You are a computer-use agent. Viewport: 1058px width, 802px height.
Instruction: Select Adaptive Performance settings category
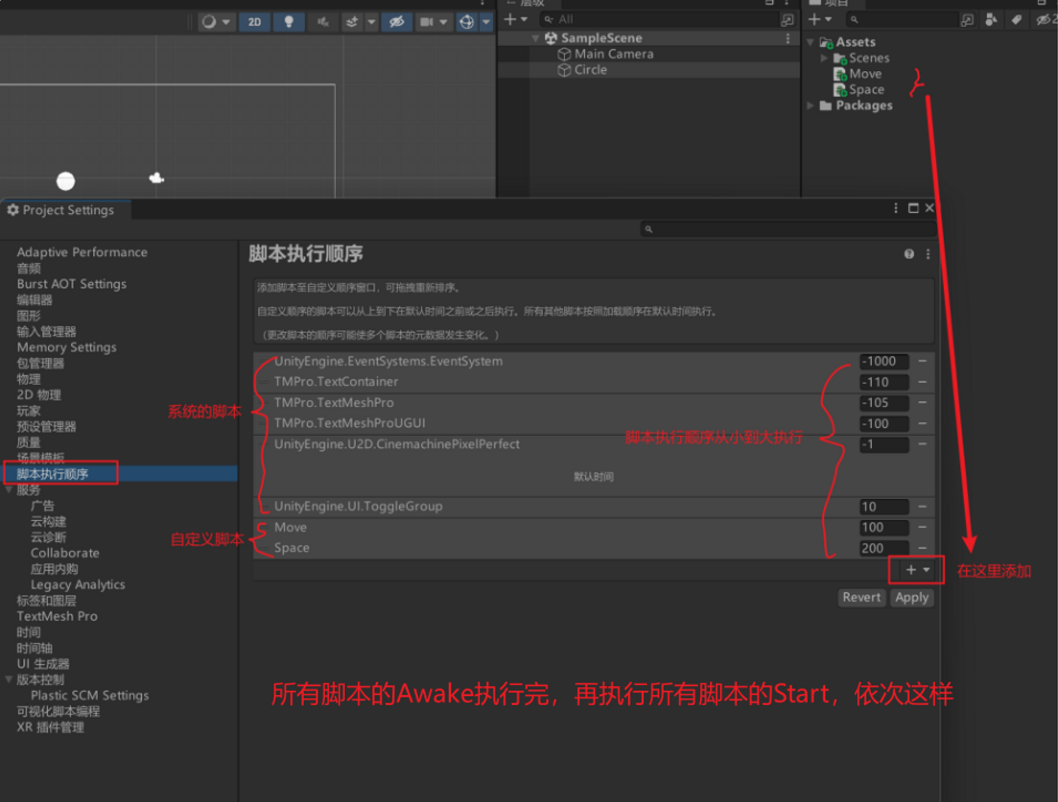(82, 252)
